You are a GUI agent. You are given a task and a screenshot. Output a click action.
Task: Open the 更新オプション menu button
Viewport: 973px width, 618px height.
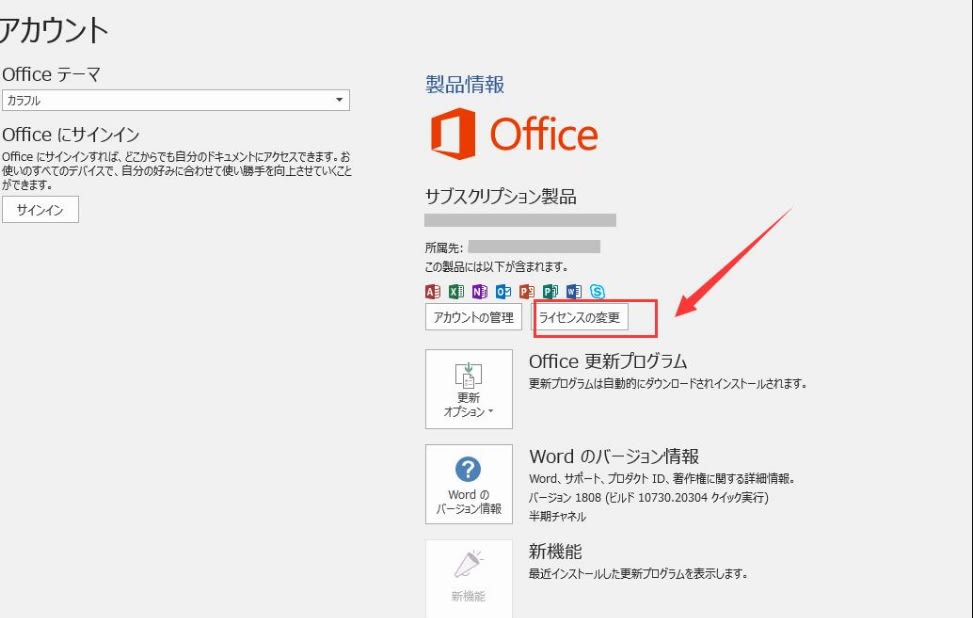[x=469, y=389]
